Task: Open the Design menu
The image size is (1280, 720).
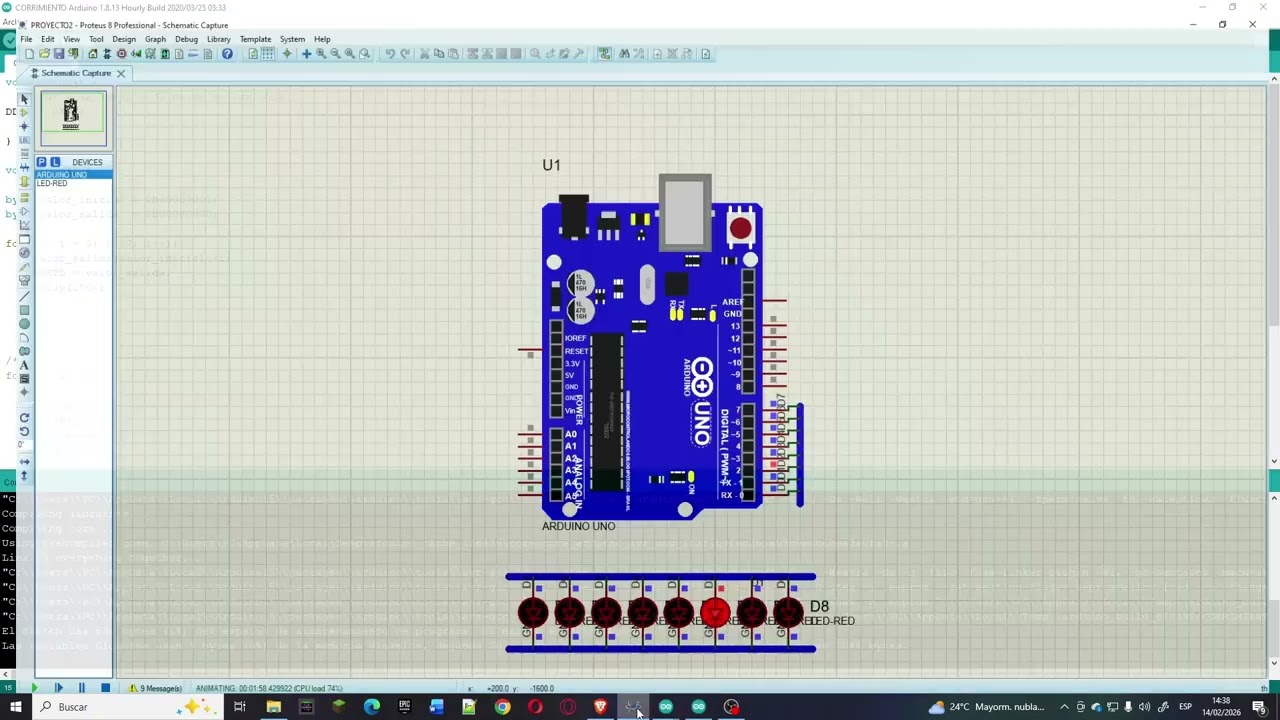Action: [x=124, y=39]
